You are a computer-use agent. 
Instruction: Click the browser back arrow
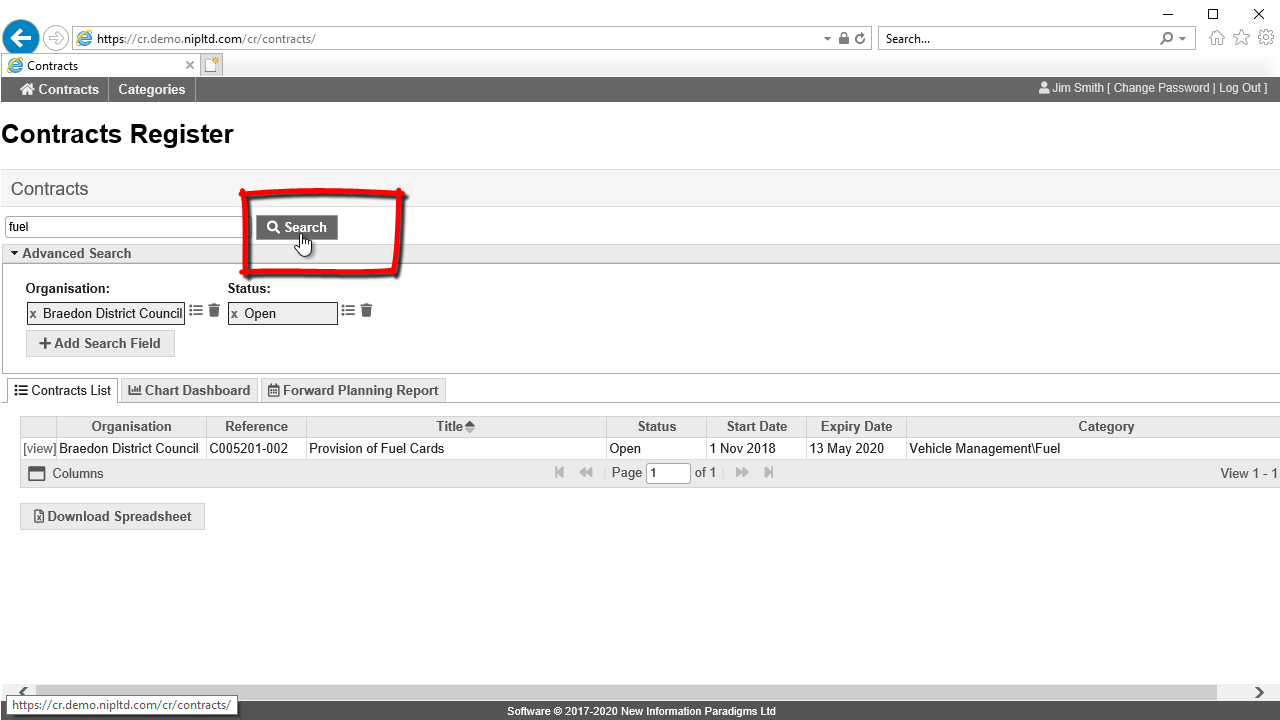point(21,39)
